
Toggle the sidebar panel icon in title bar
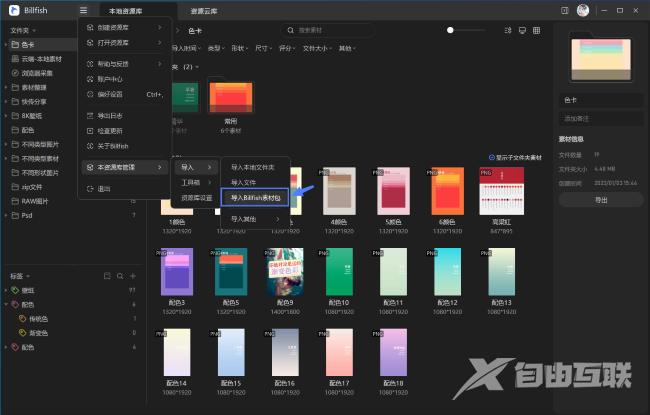[x=565, y=10]
